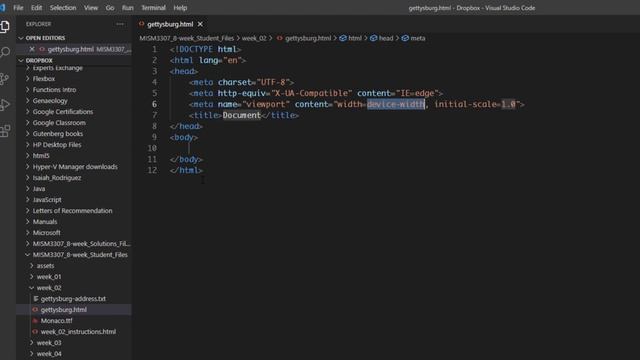The height and width of the screenshot is (360, 640).
Task: Open the Terminal menu
Action: pos(153,8)
